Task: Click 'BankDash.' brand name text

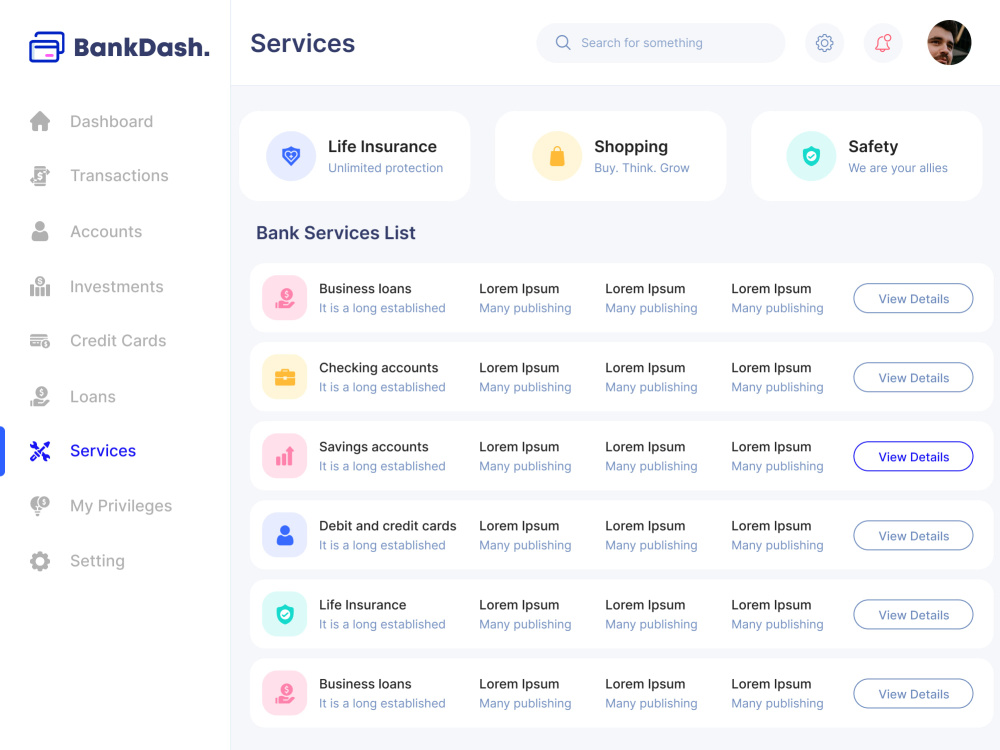Action: coord(142,47)
